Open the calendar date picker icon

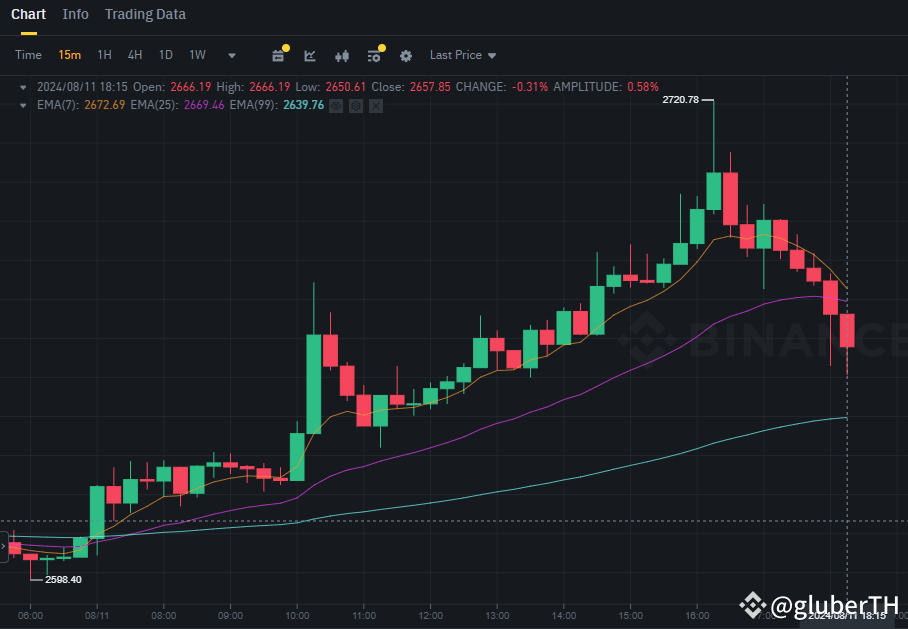click(279, 56)
